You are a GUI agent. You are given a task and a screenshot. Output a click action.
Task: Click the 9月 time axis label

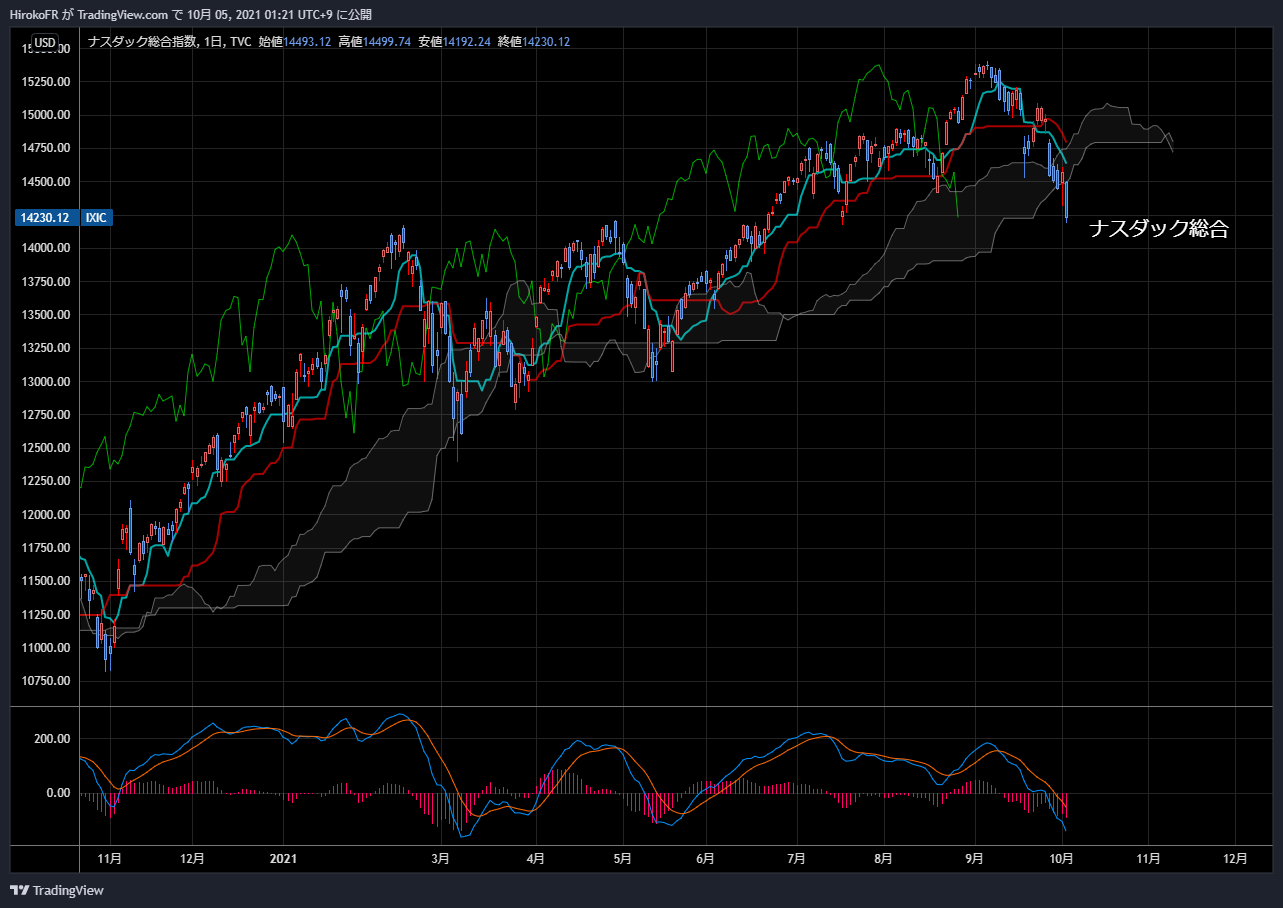pos(975,858)
